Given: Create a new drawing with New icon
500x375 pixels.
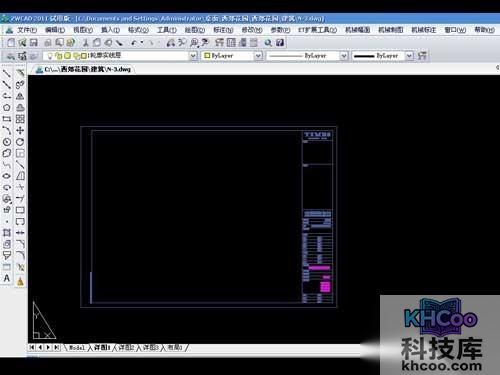Looking at the screenshot, I should tap(11, 43).
